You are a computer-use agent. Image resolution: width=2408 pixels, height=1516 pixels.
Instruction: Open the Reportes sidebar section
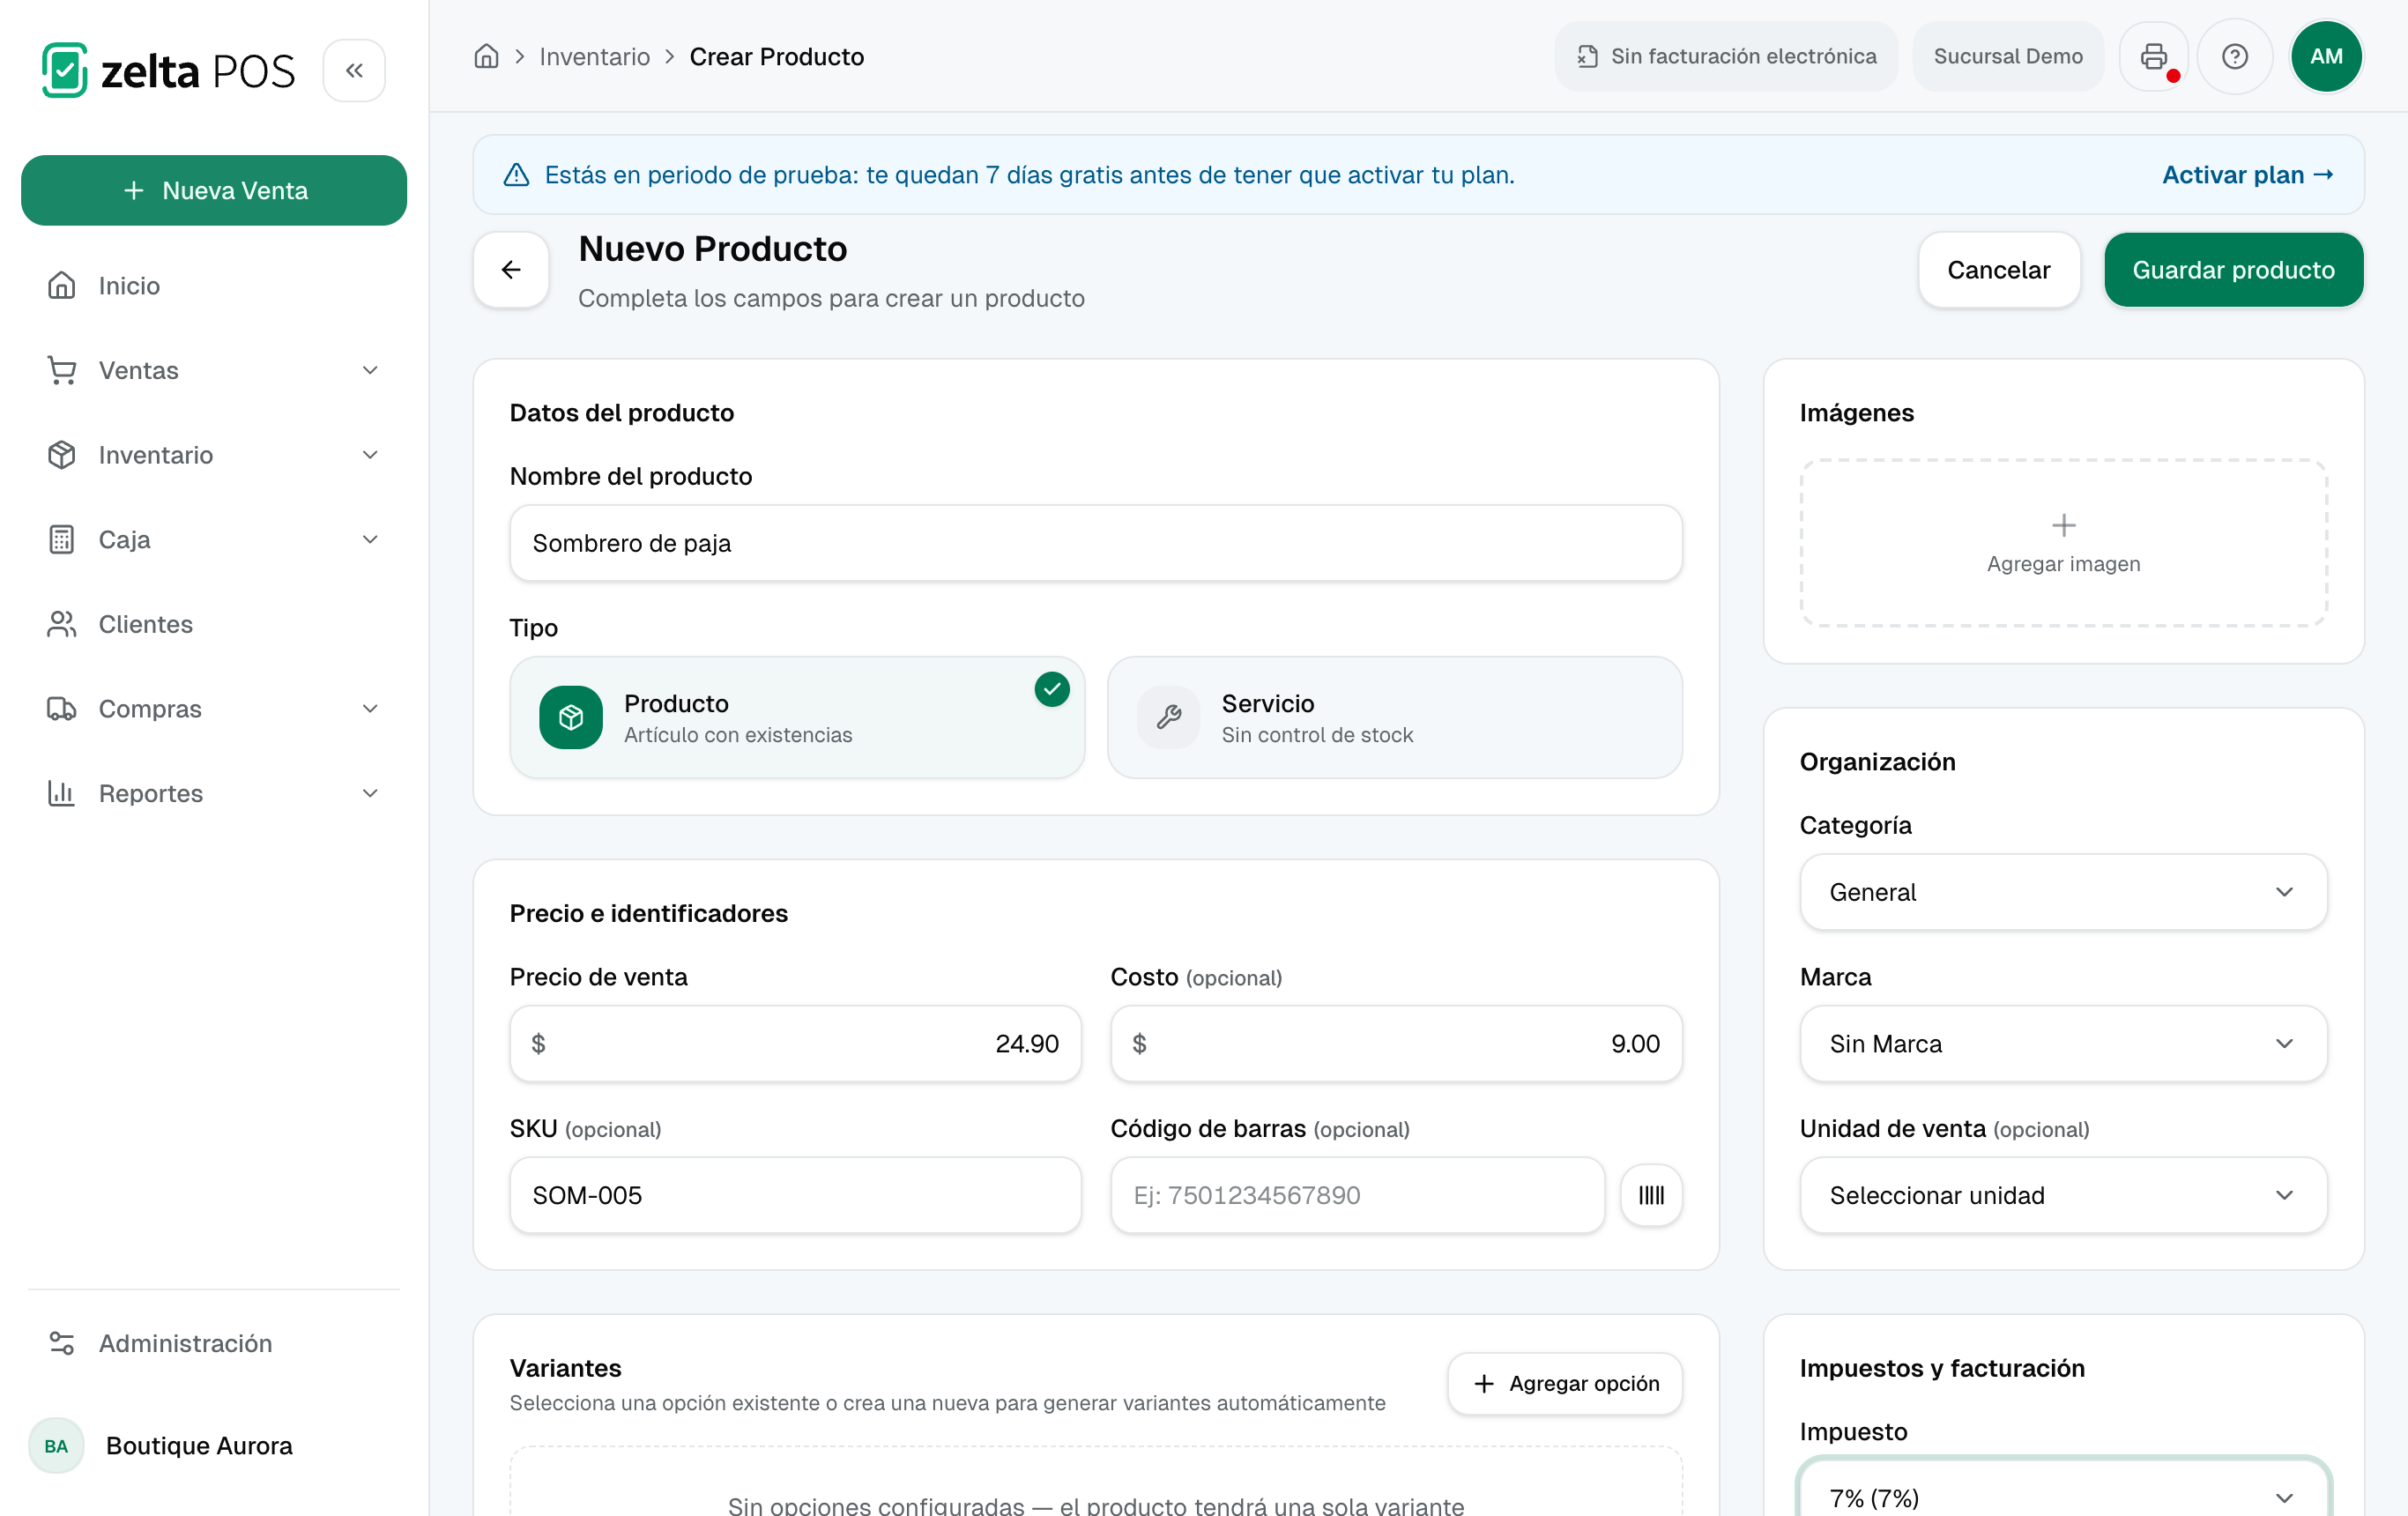coord(214,793)
